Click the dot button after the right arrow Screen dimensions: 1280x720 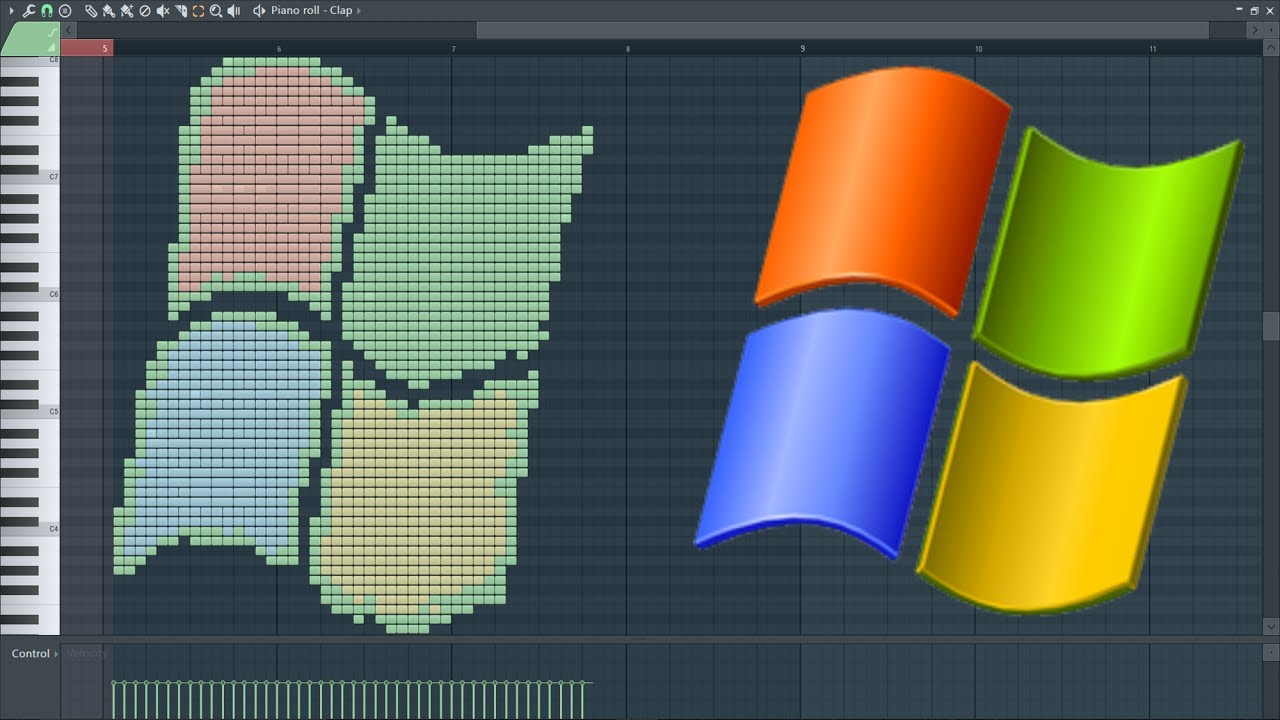(x=1271, y=30)
